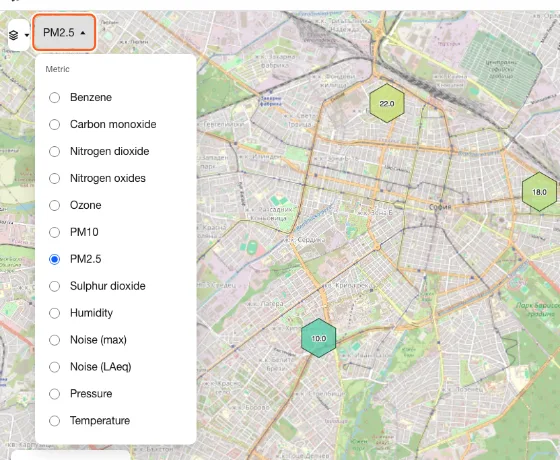Select the PM10 radio button
This screenshot has height=460, width=560.
(x=54, y=232)
